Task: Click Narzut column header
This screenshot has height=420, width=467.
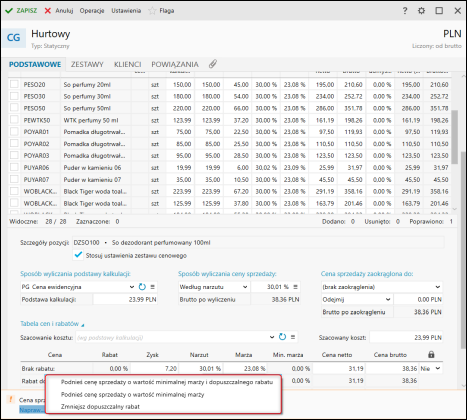Action: coord(199,355)
